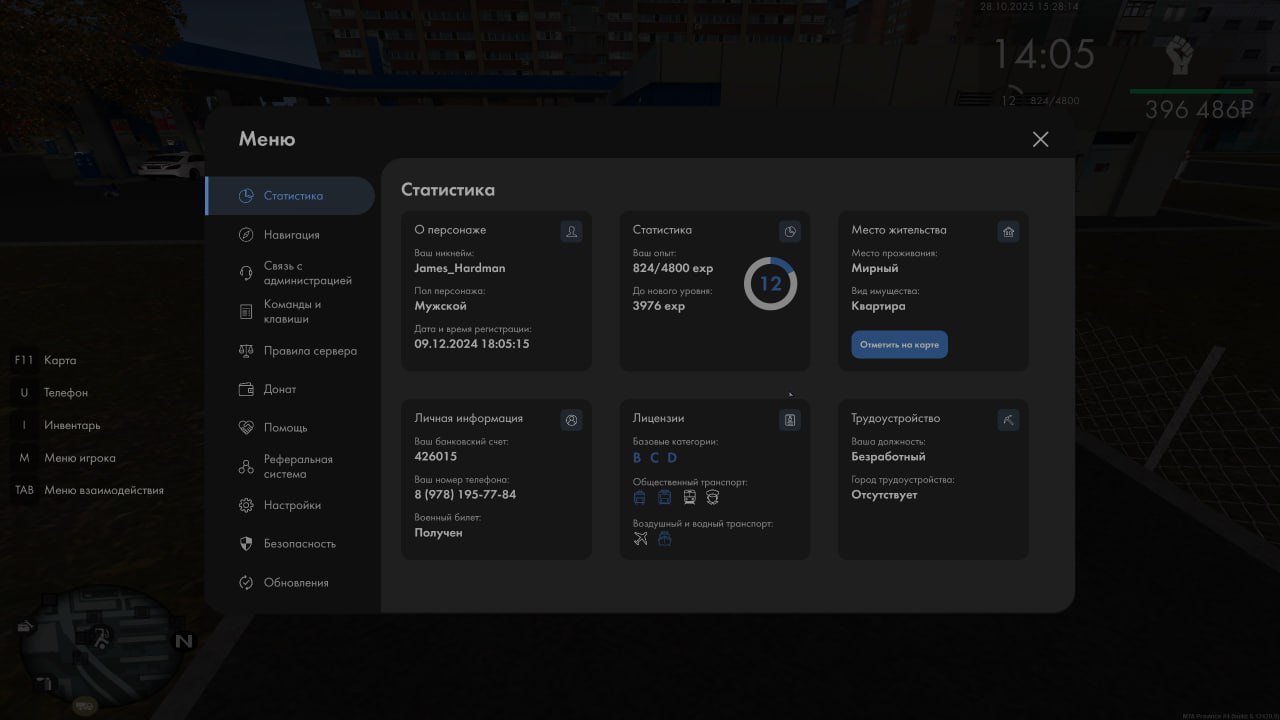1280x720 pixels.
Task: Click the U Телефон hotkey hint
Action: click(x=51, y=393)
